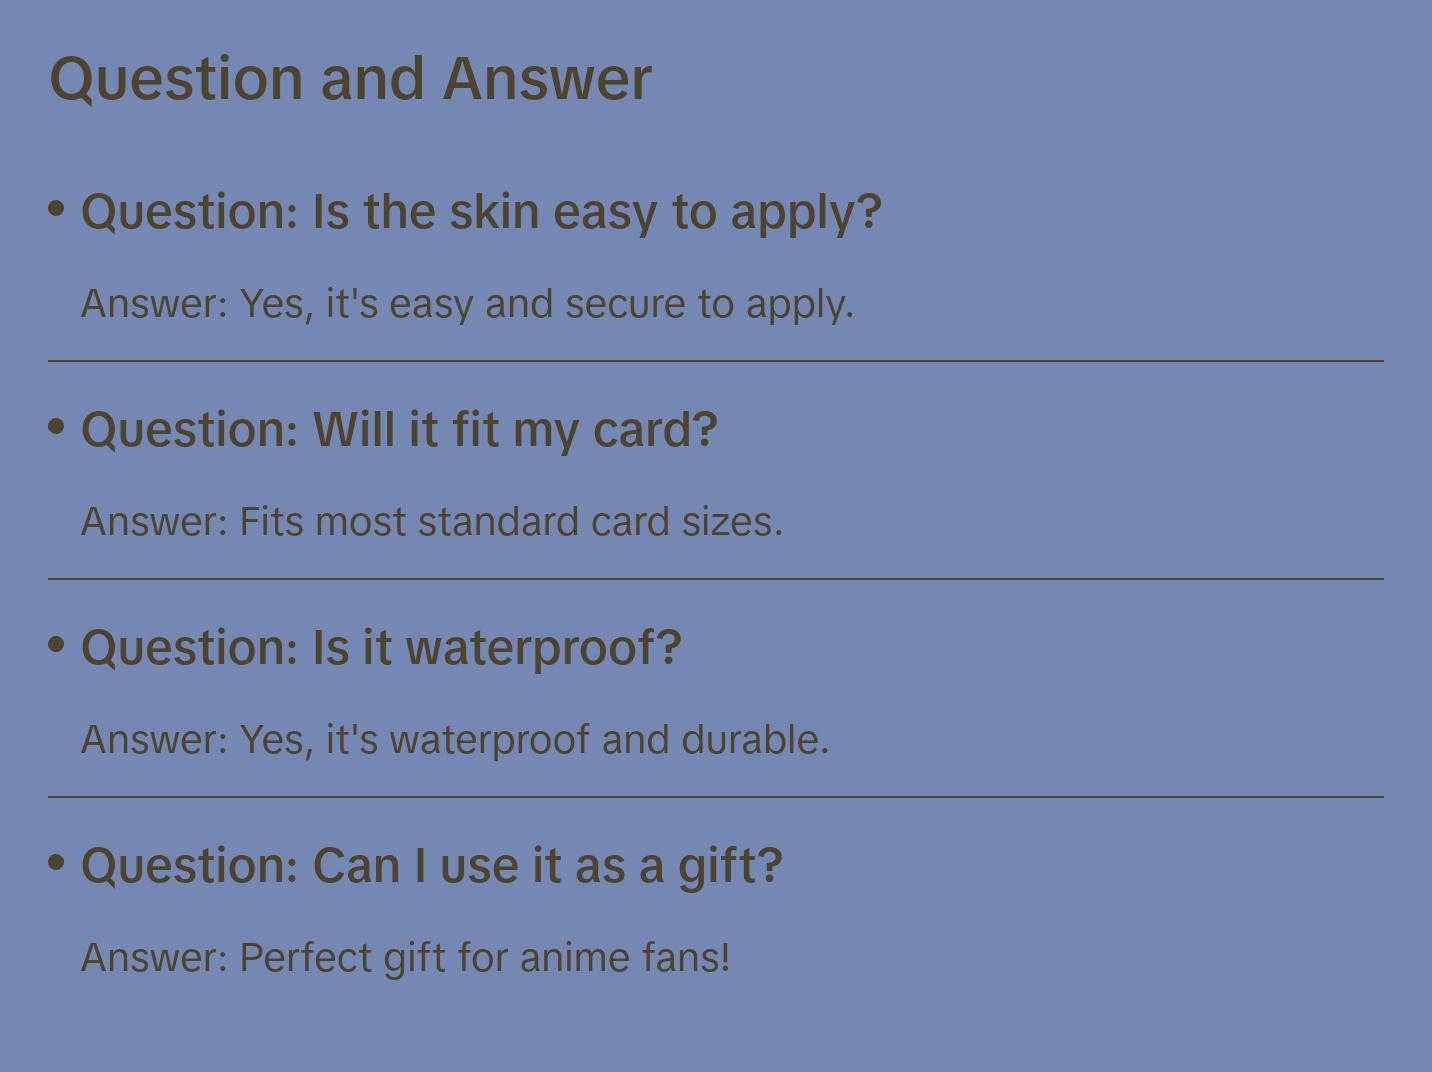1432x1072 pixels.
Task: Click the bullet beside the gift question
Action: [x=57, y=863]
